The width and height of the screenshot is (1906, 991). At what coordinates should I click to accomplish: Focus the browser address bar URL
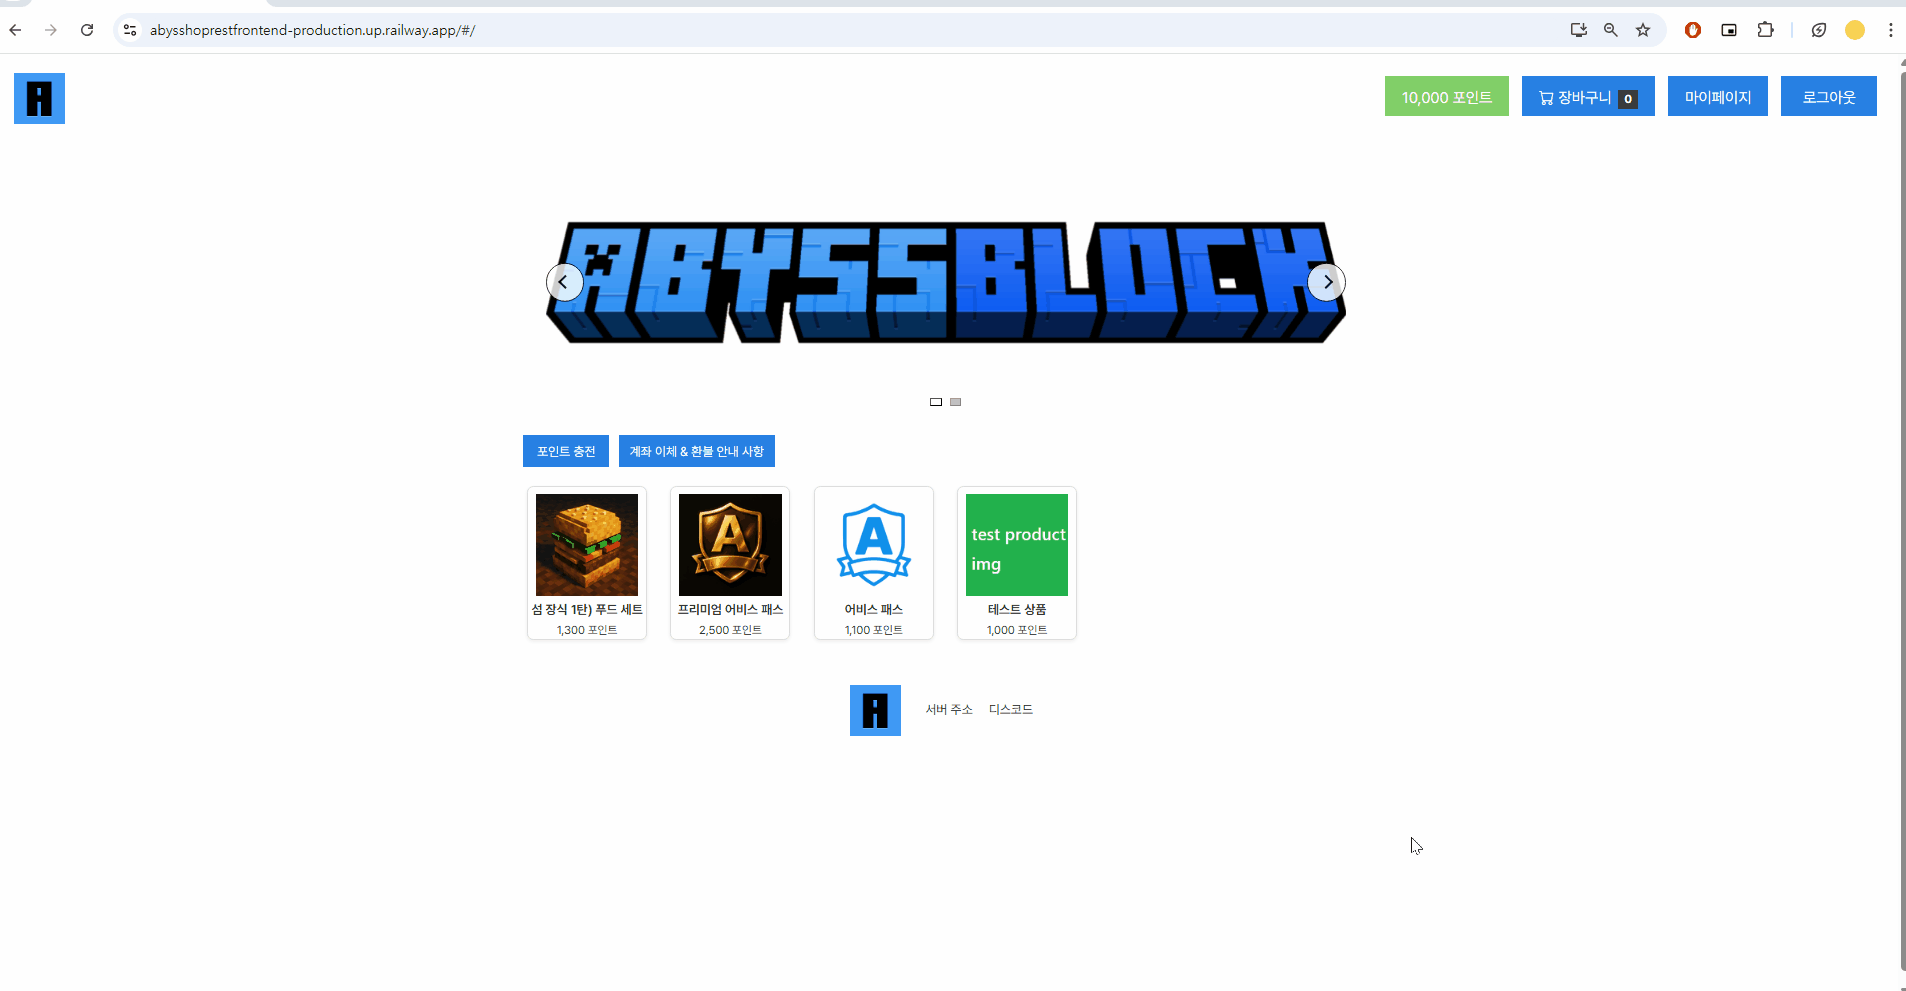click(x=312, y=30)
